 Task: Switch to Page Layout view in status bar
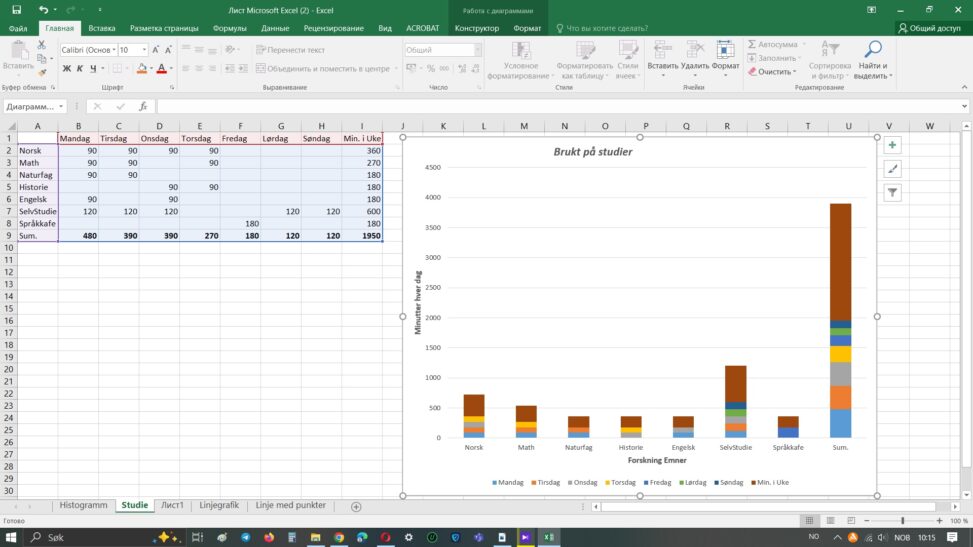830,520
